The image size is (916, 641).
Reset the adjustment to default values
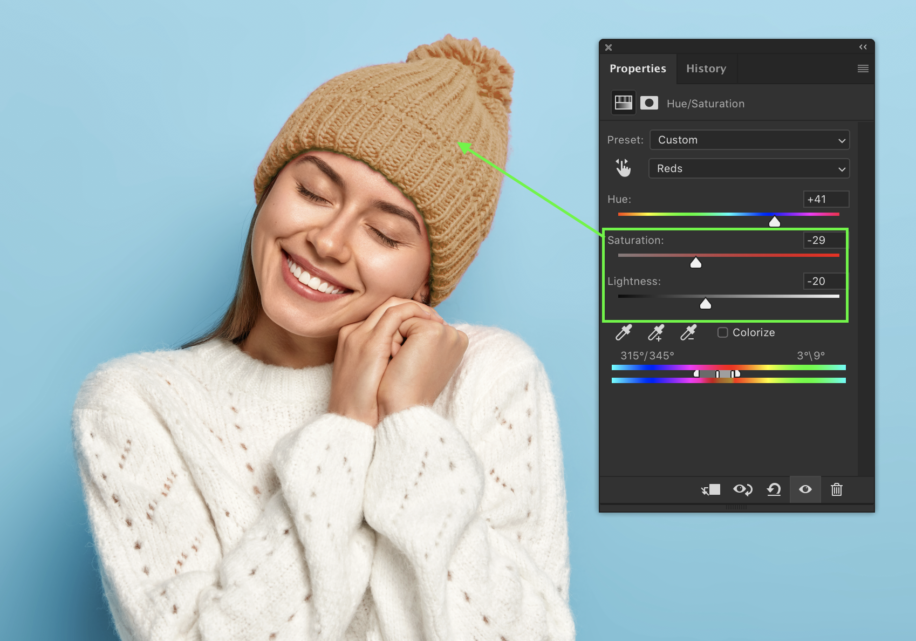(774, 490)
